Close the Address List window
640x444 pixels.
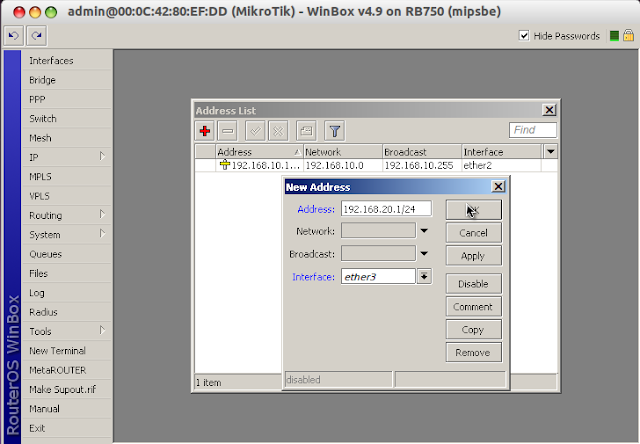point(549,110)
